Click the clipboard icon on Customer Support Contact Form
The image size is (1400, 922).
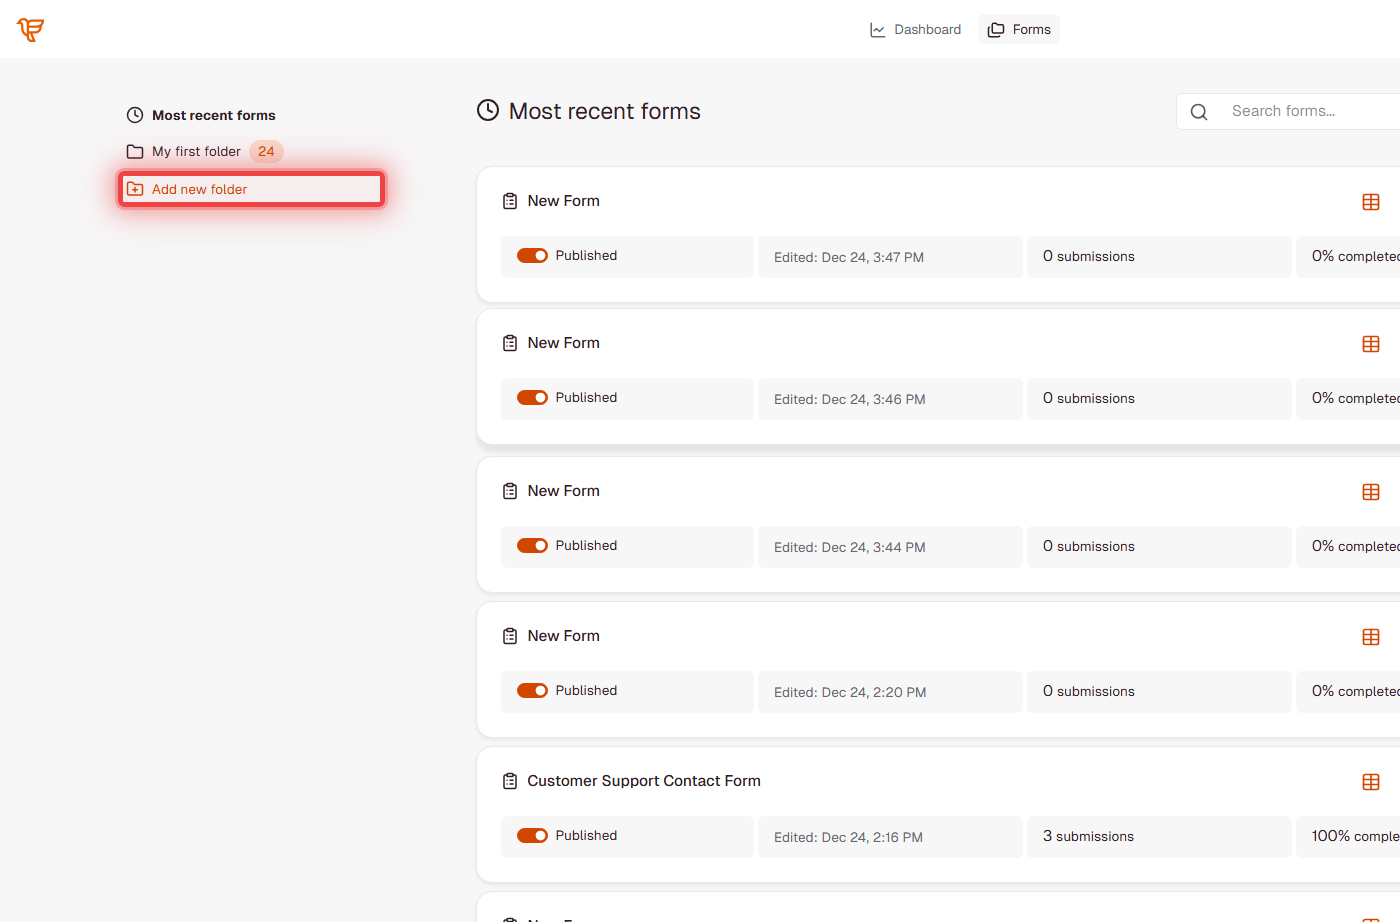click(510, 780)
